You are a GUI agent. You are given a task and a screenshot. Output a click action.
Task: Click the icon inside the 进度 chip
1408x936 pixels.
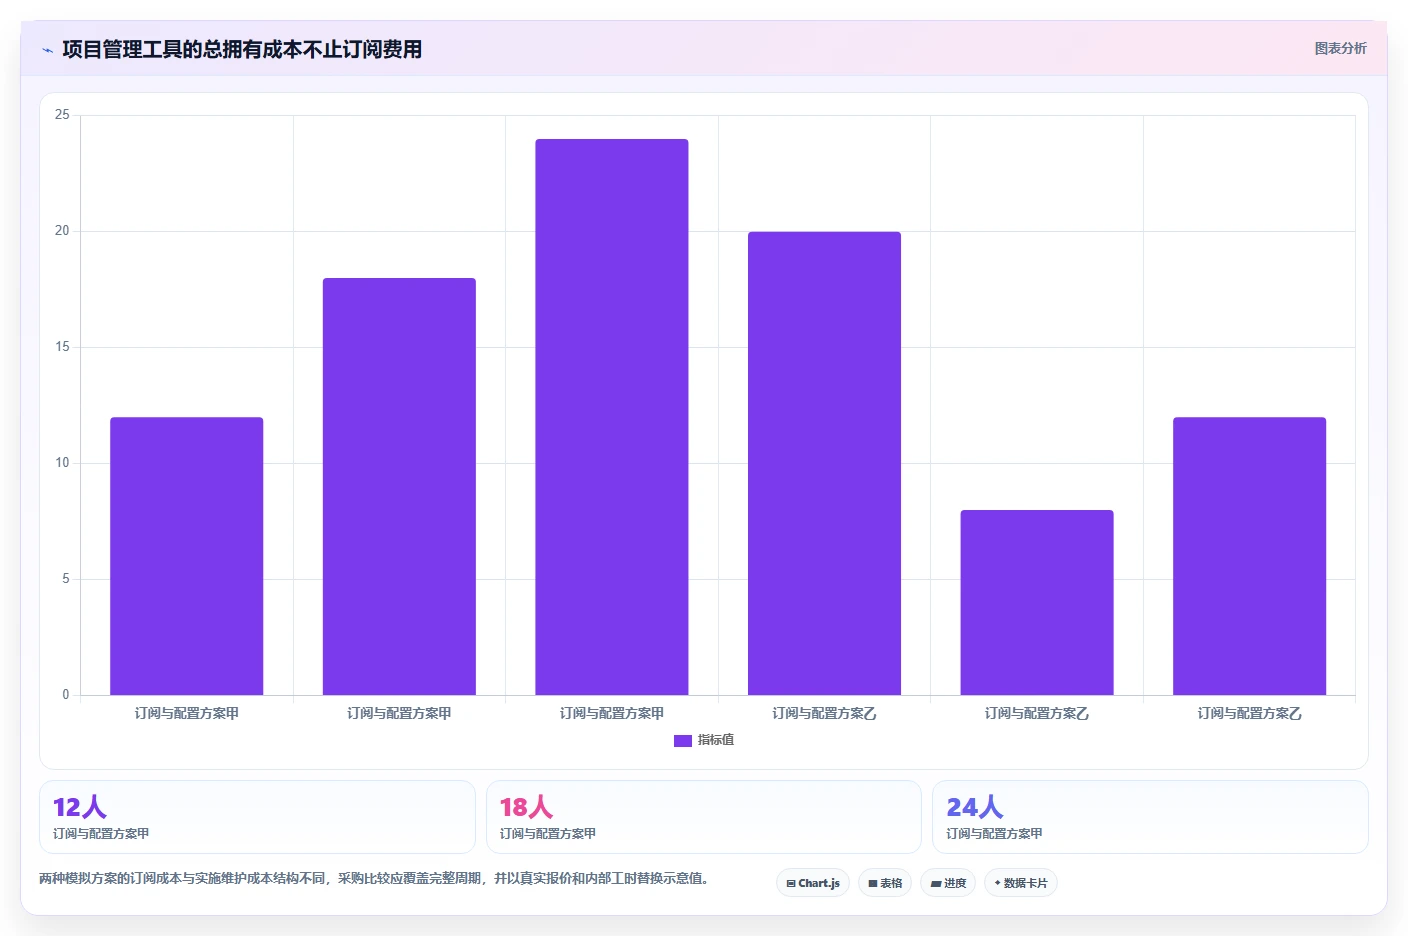pos(936,884)
